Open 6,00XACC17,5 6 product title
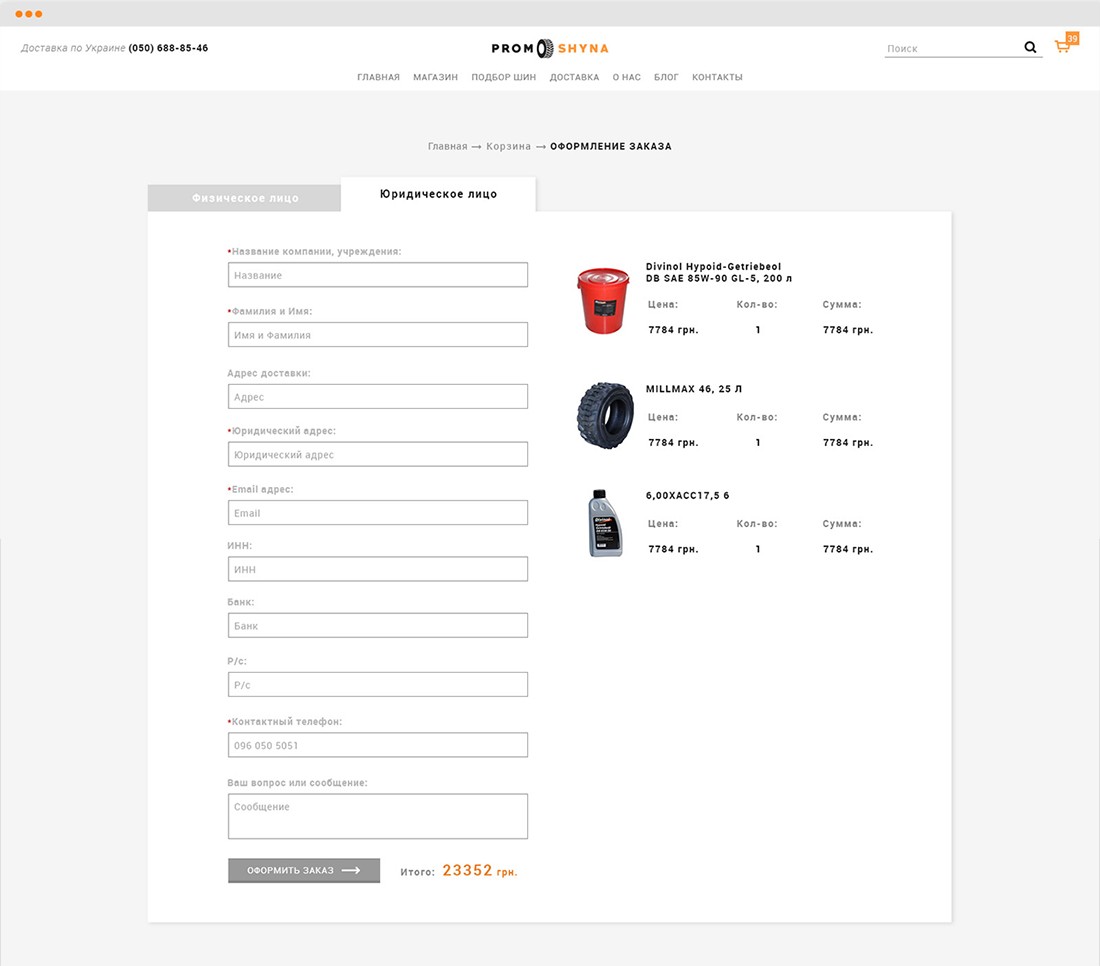The height and width of the screenshot is (966, 1100). pyautogui.click(x=687, y=495)
